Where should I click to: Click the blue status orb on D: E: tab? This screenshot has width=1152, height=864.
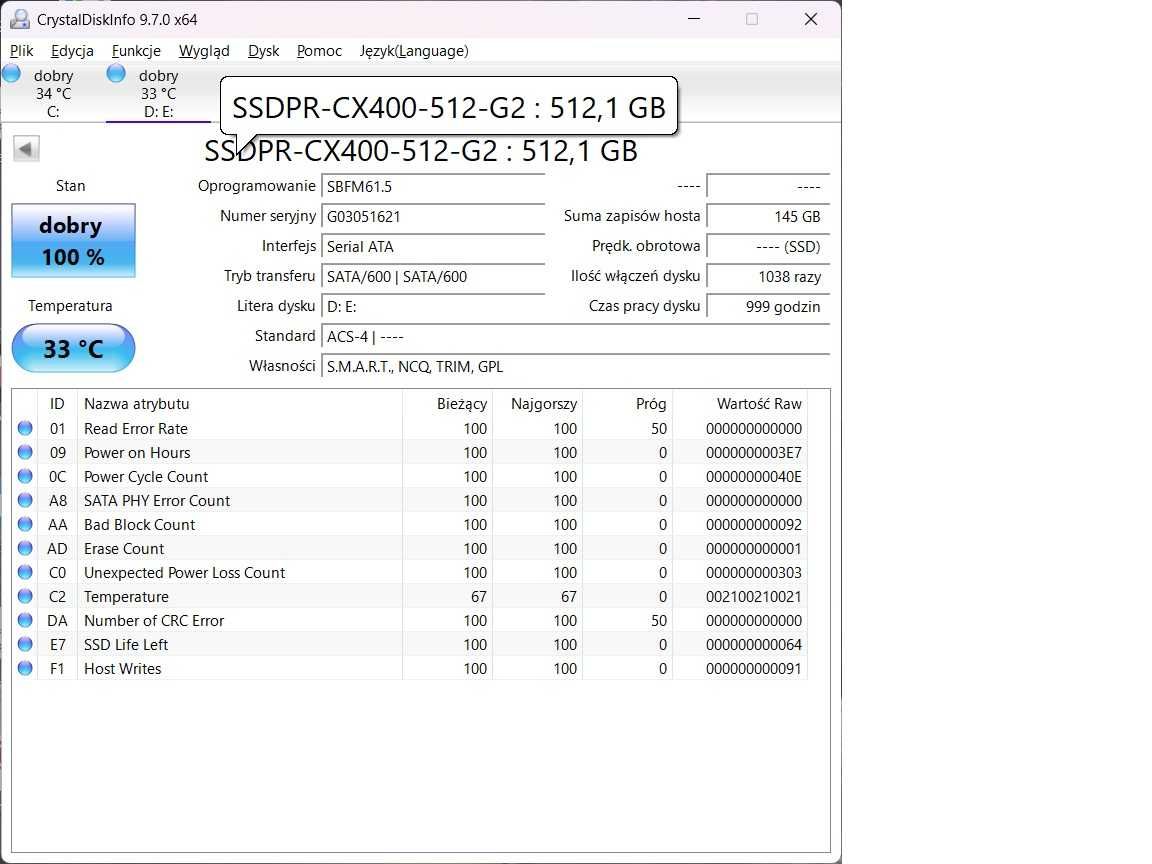pos(116,73)
